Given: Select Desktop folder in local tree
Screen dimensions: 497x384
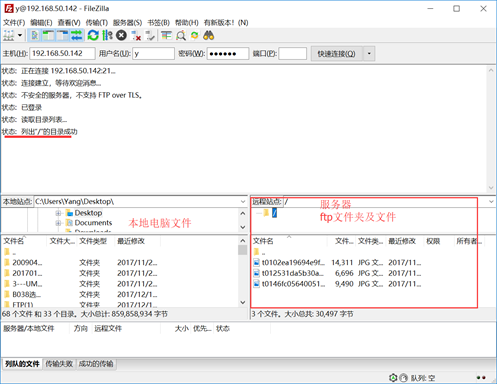Looking at the screenshot, I should [88, 213].
